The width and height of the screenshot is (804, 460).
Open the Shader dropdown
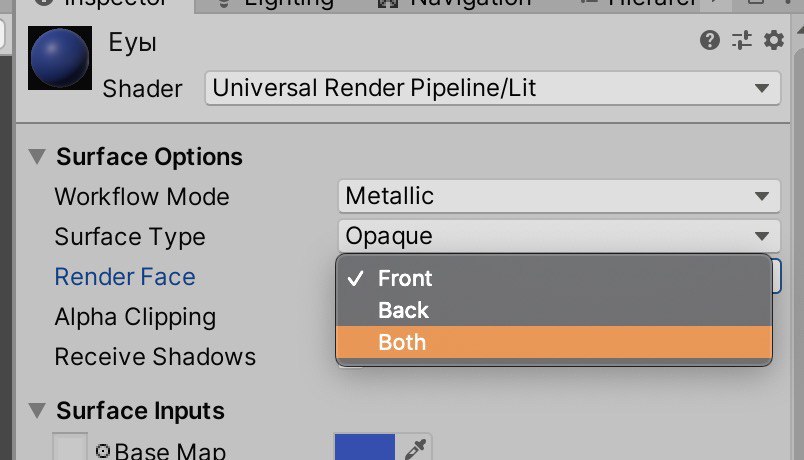pos(493,88)
